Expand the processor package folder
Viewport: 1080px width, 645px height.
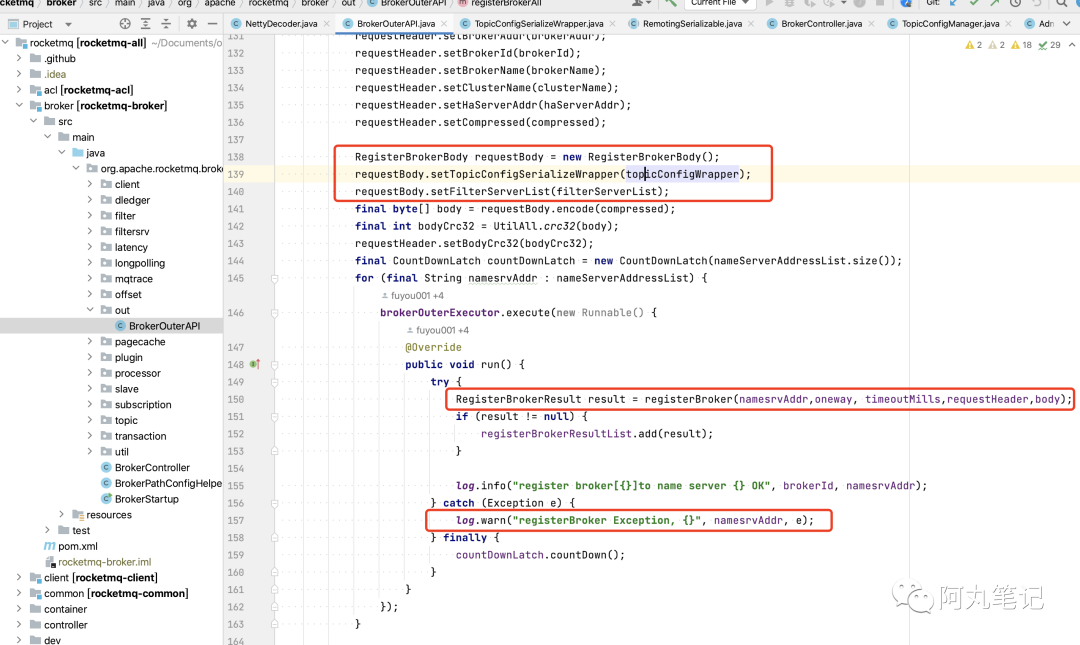90,373
